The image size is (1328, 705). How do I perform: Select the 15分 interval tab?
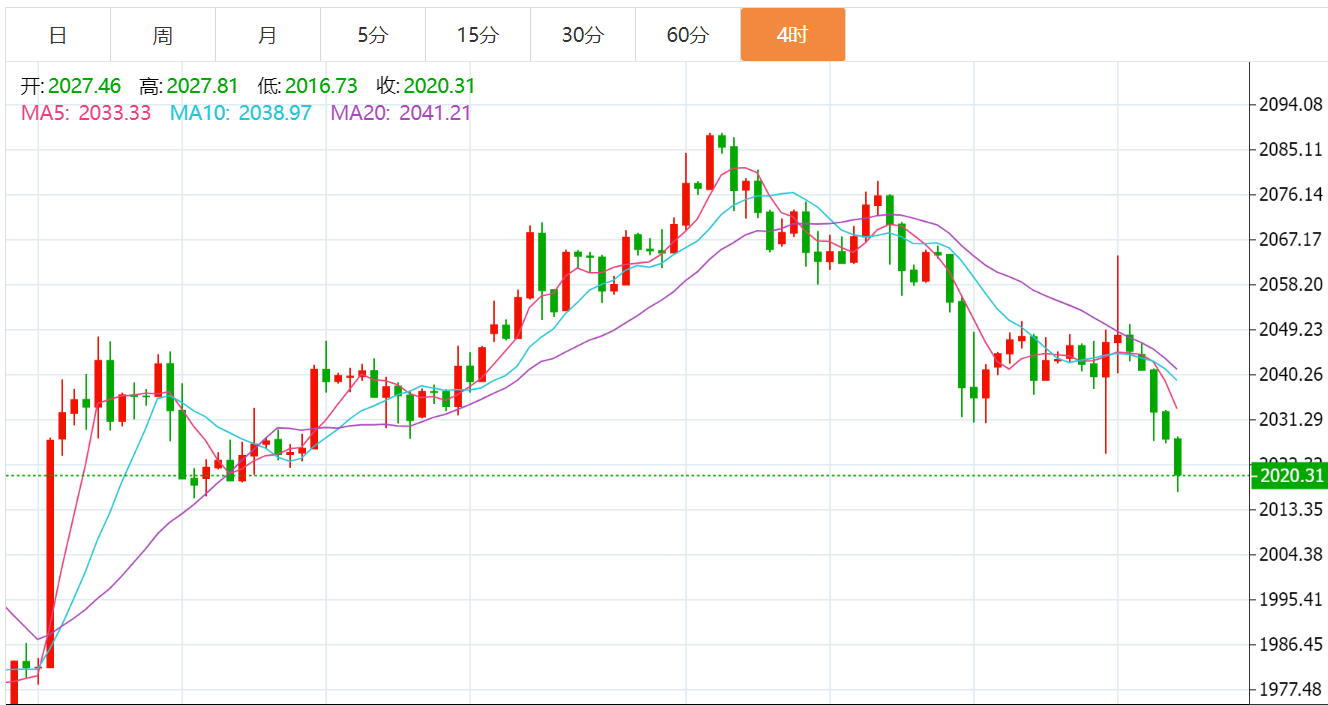coord(478,36)
